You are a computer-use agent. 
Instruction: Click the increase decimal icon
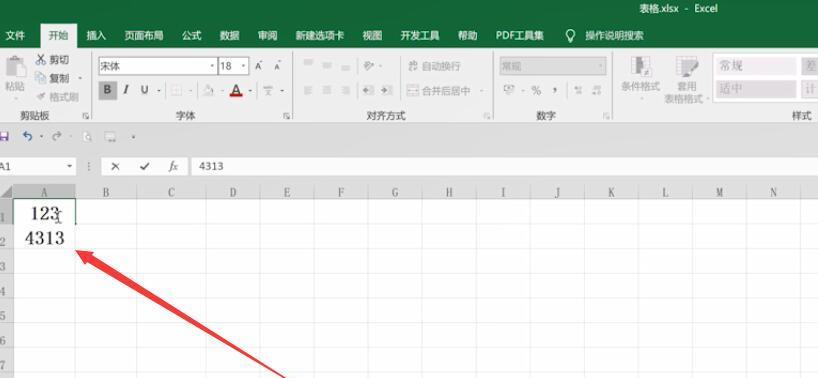tap(578, 91)
